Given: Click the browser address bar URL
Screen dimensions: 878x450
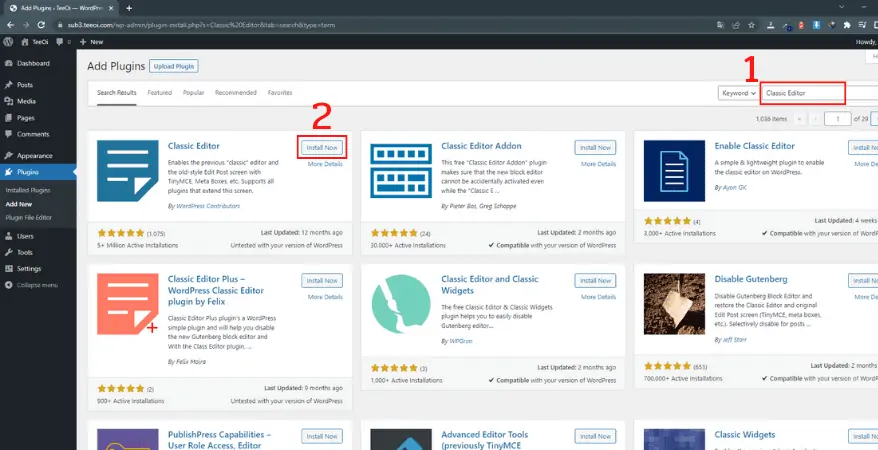Looking at the screenshot, I should tap(202, 25).
